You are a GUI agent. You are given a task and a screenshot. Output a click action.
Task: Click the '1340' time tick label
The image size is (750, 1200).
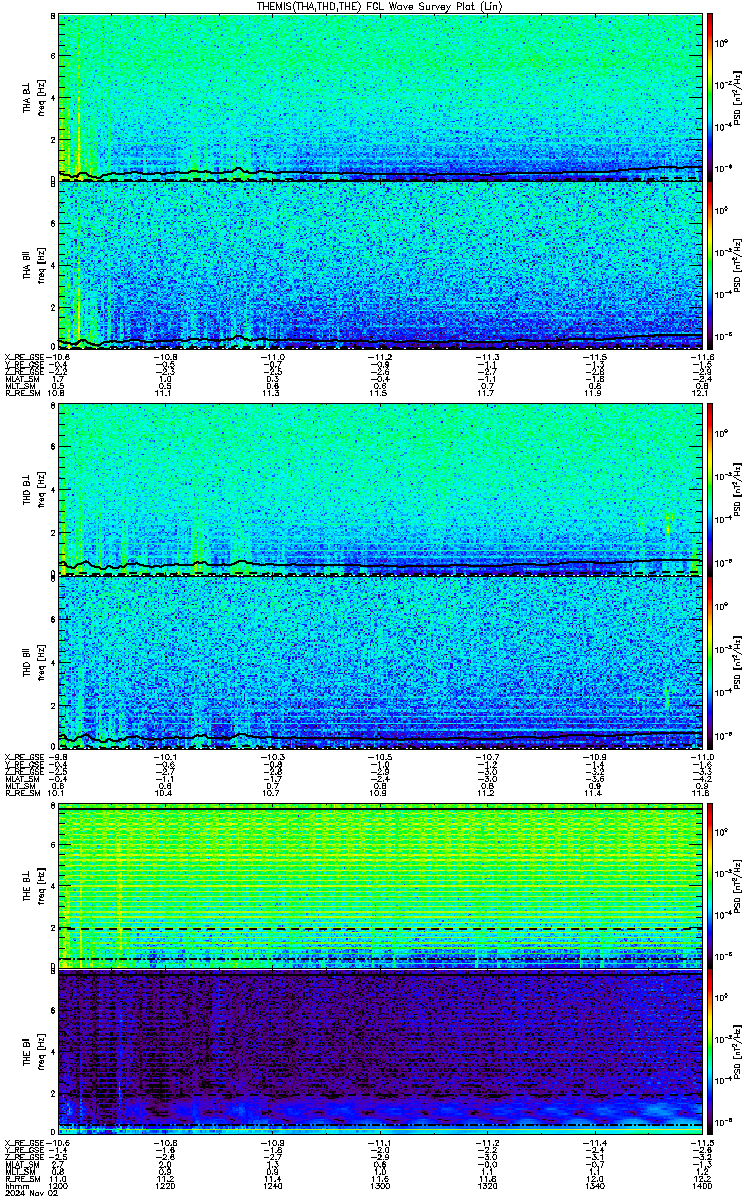pyautogui.click(x=594, y=1187)
